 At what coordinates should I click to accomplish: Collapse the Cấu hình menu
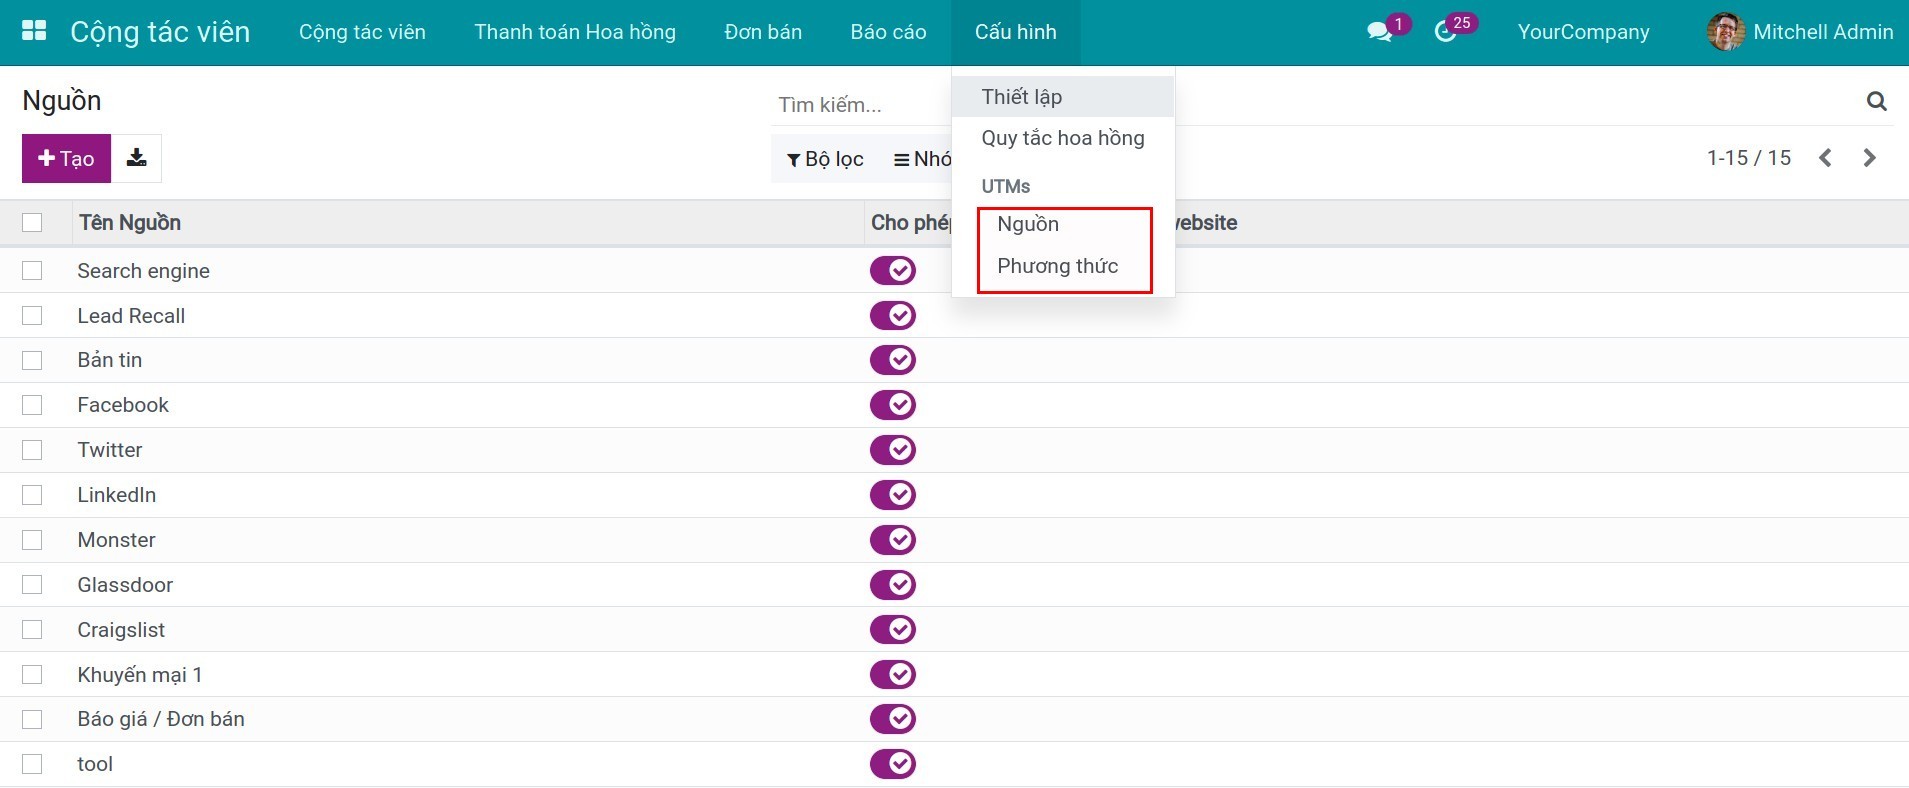coord(1015,32)
